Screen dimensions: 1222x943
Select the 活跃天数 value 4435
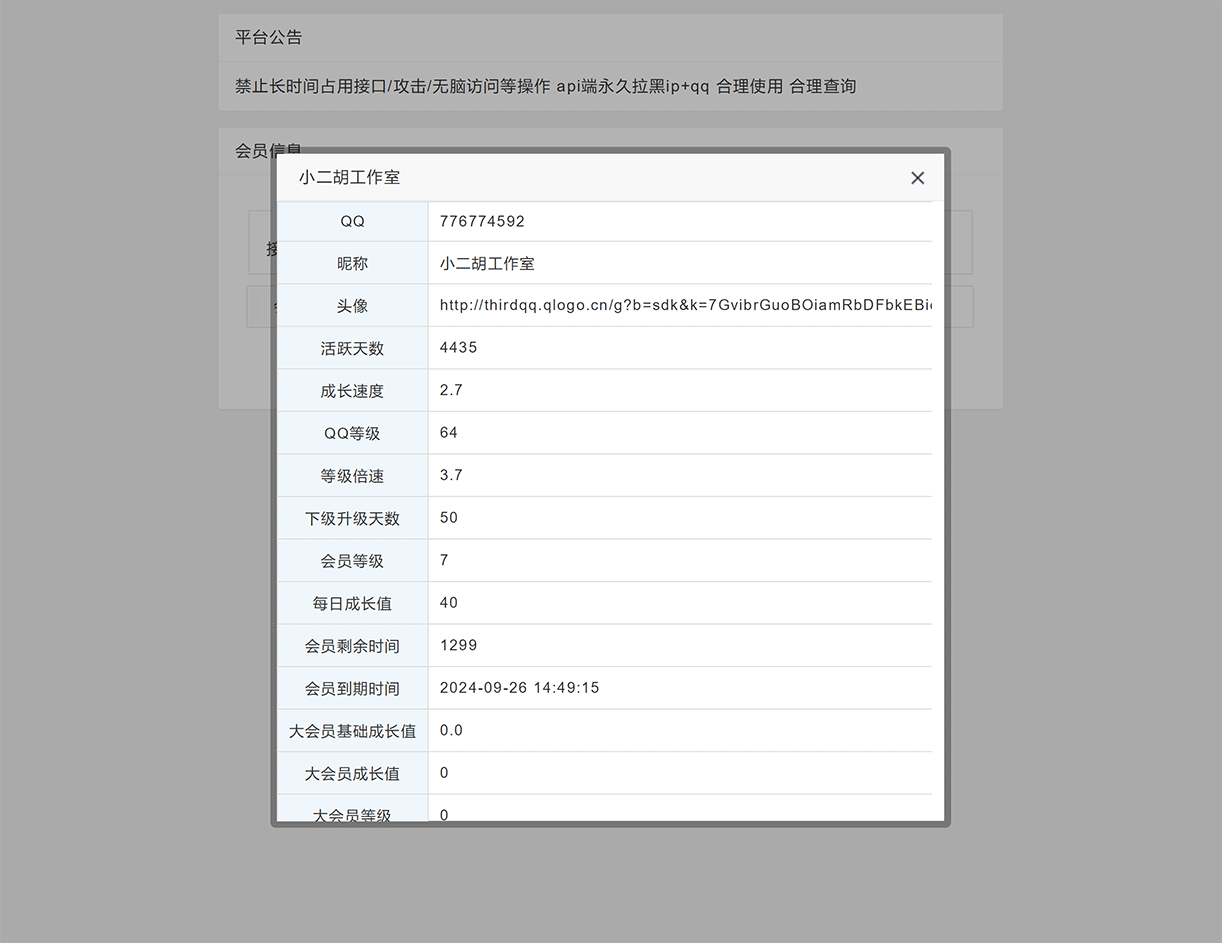[457, 347]
